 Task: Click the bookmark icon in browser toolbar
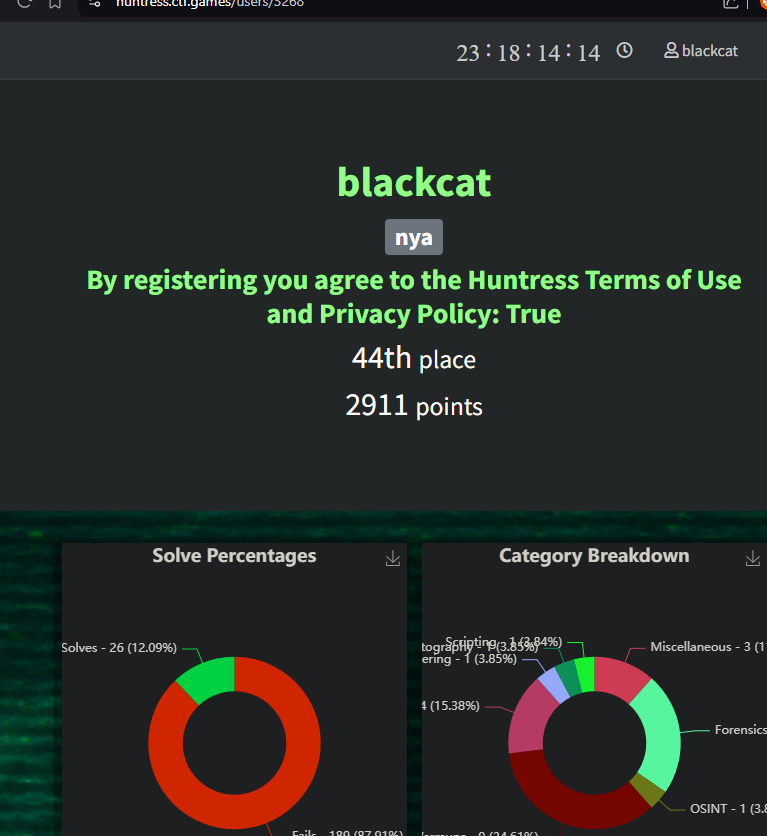click(x=55, y=4)
